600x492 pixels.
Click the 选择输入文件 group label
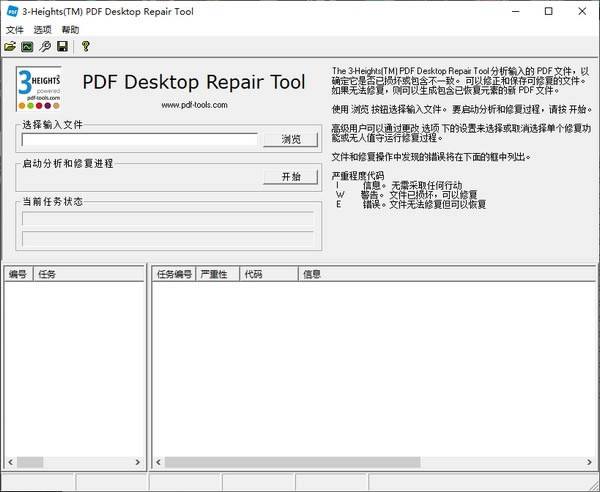[x=52, y=125]
